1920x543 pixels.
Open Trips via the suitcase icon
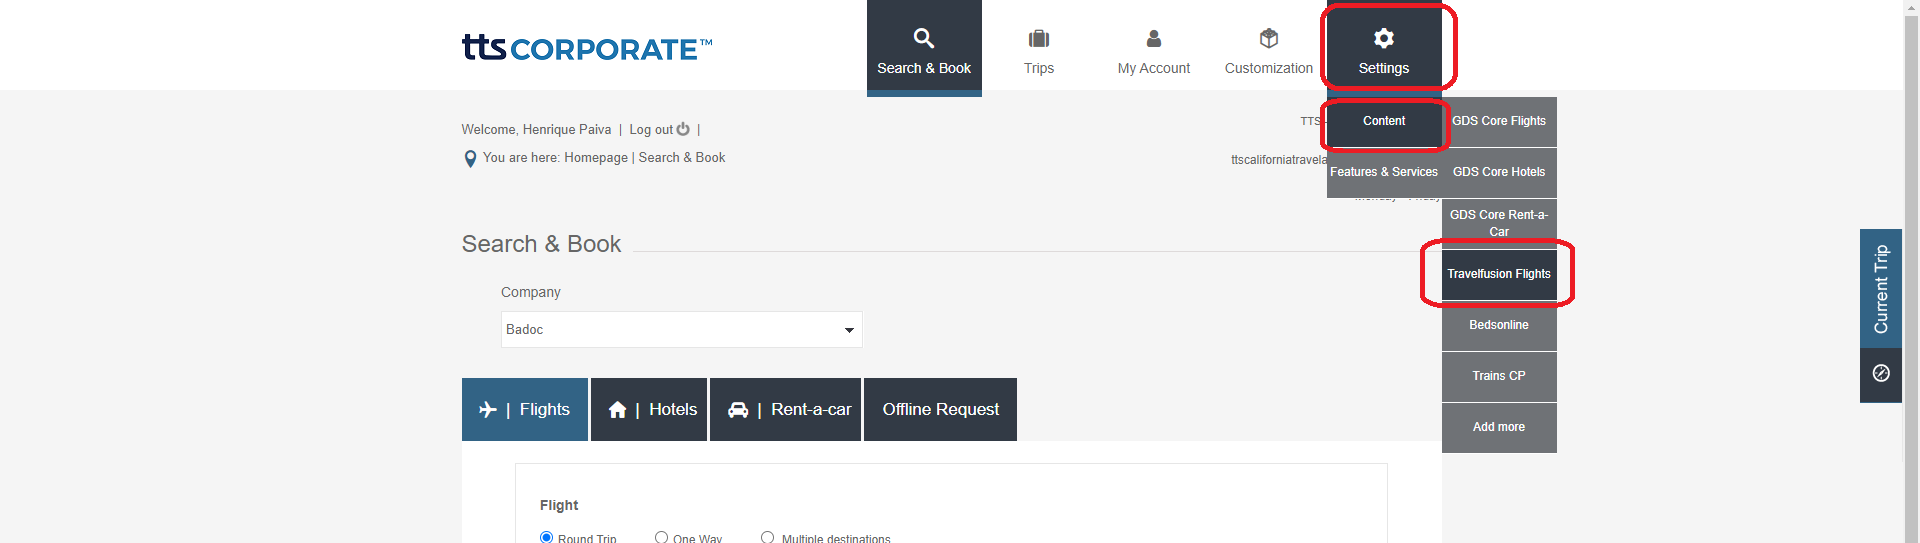click(x=1038, y=38)
